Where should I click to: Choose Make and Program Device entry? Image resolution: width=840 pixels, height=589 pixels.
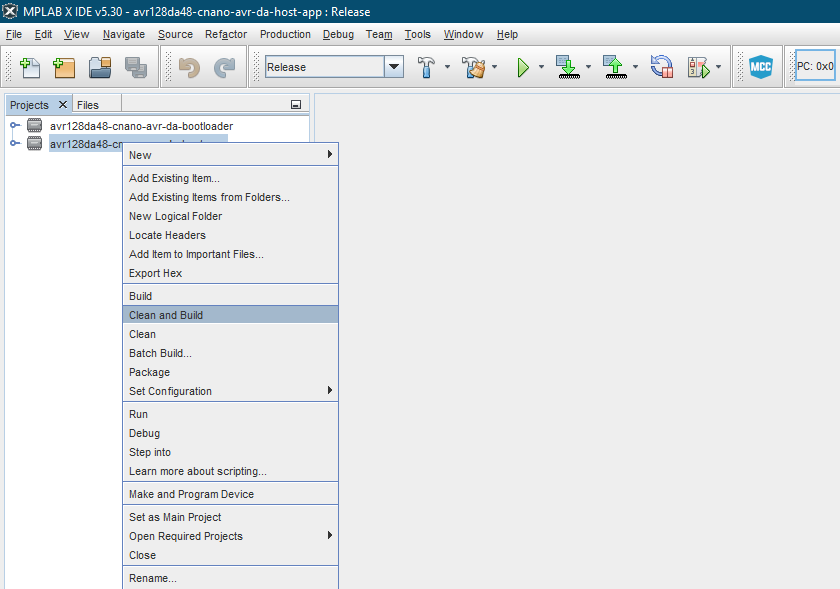(x=231, y=494)
